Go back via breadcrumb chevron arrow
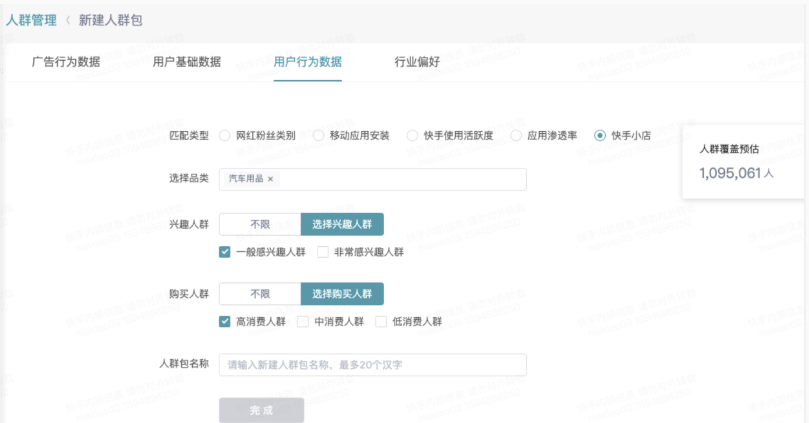Screen dimensions: 809x423 (x=68, y=21)
